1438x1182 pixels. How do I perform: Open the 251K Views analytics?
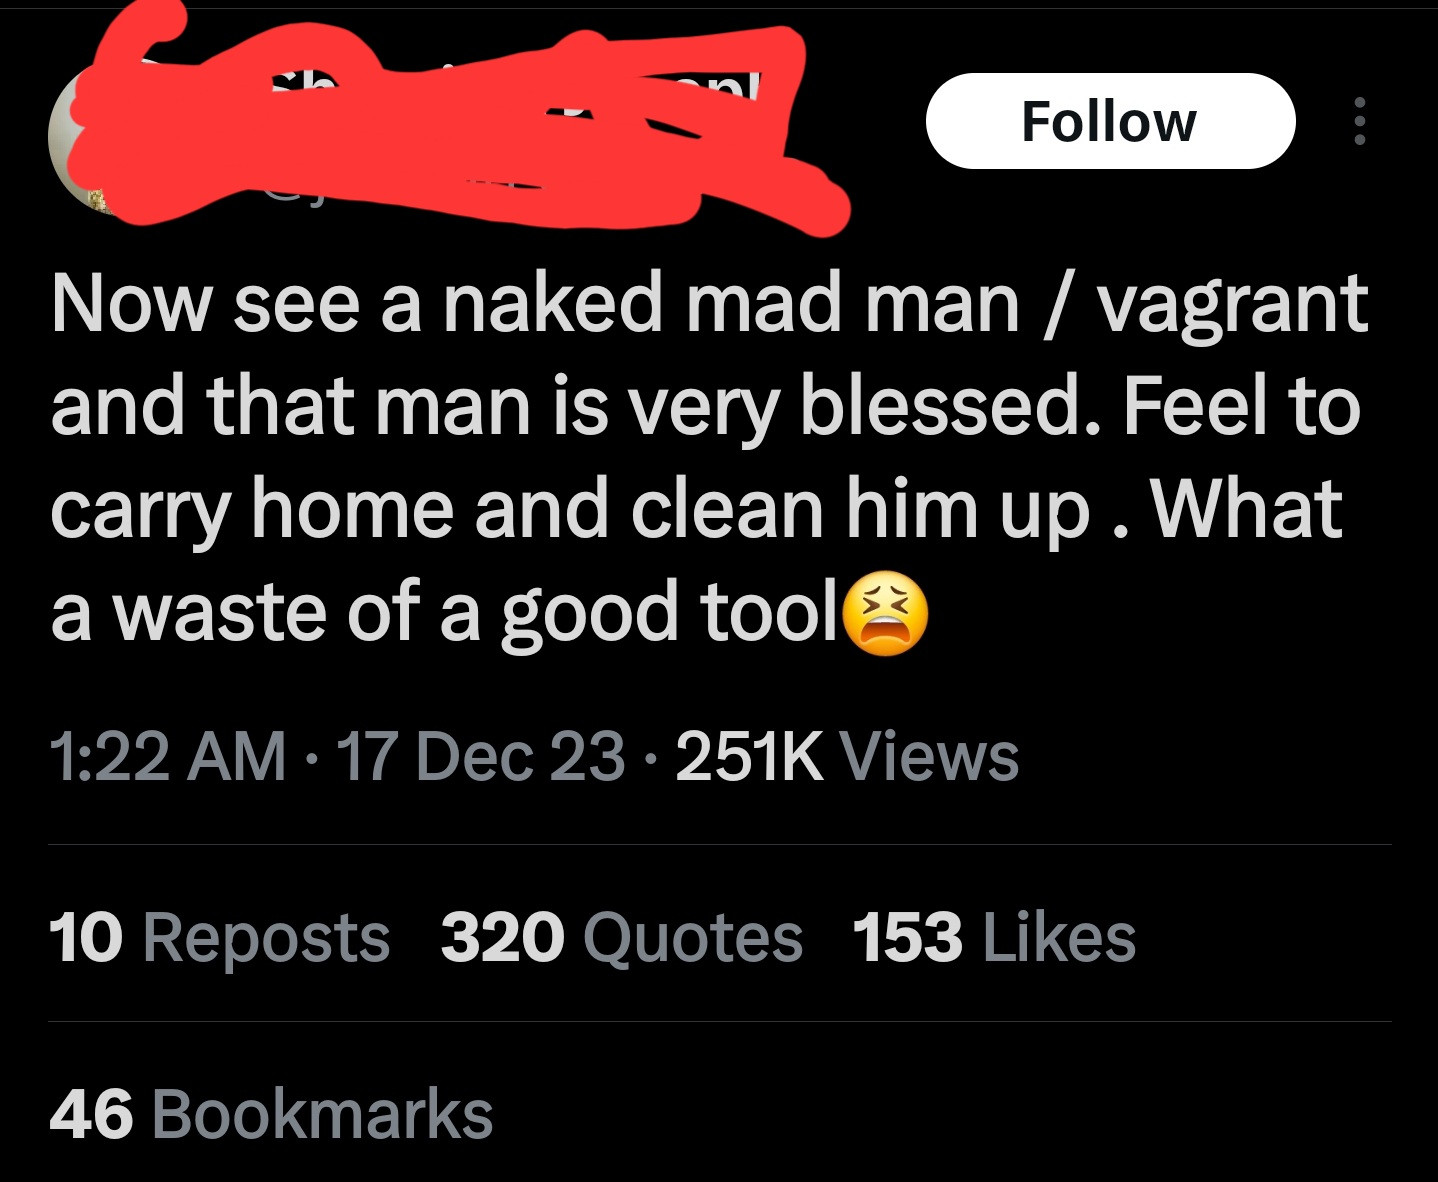[846, 756]
